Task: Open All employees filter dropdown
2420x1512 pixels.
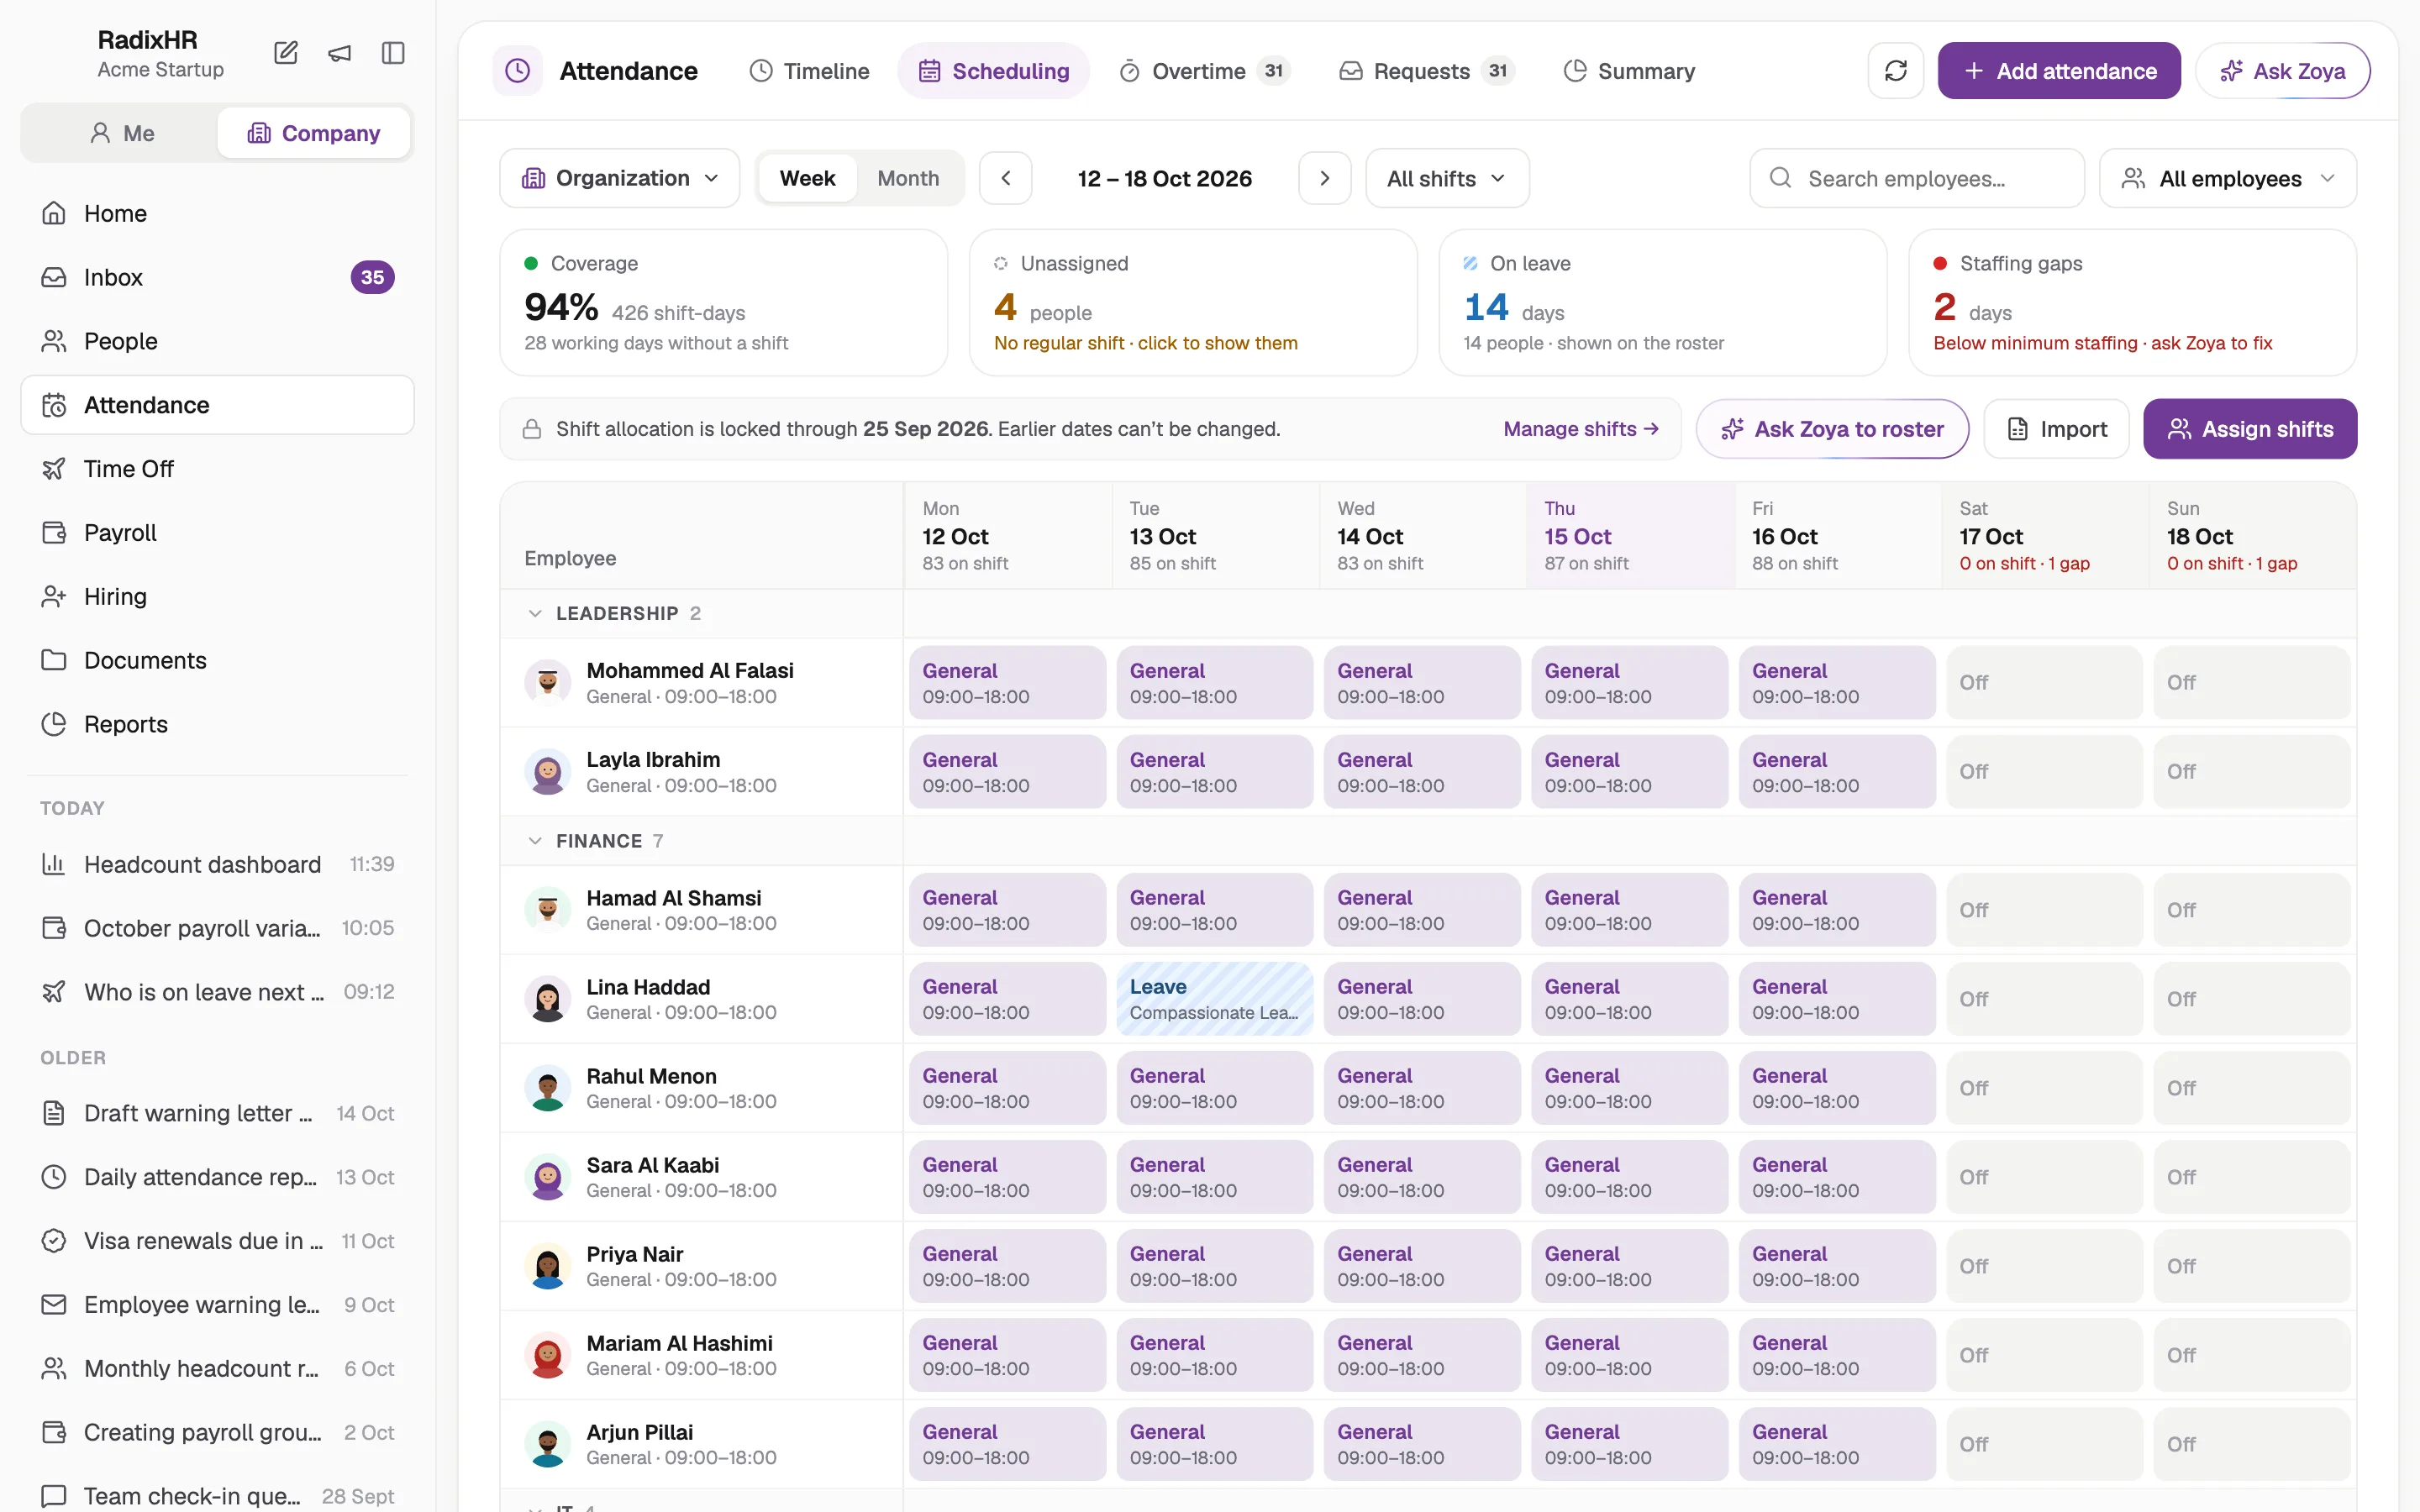Action: pos(2228,178)
